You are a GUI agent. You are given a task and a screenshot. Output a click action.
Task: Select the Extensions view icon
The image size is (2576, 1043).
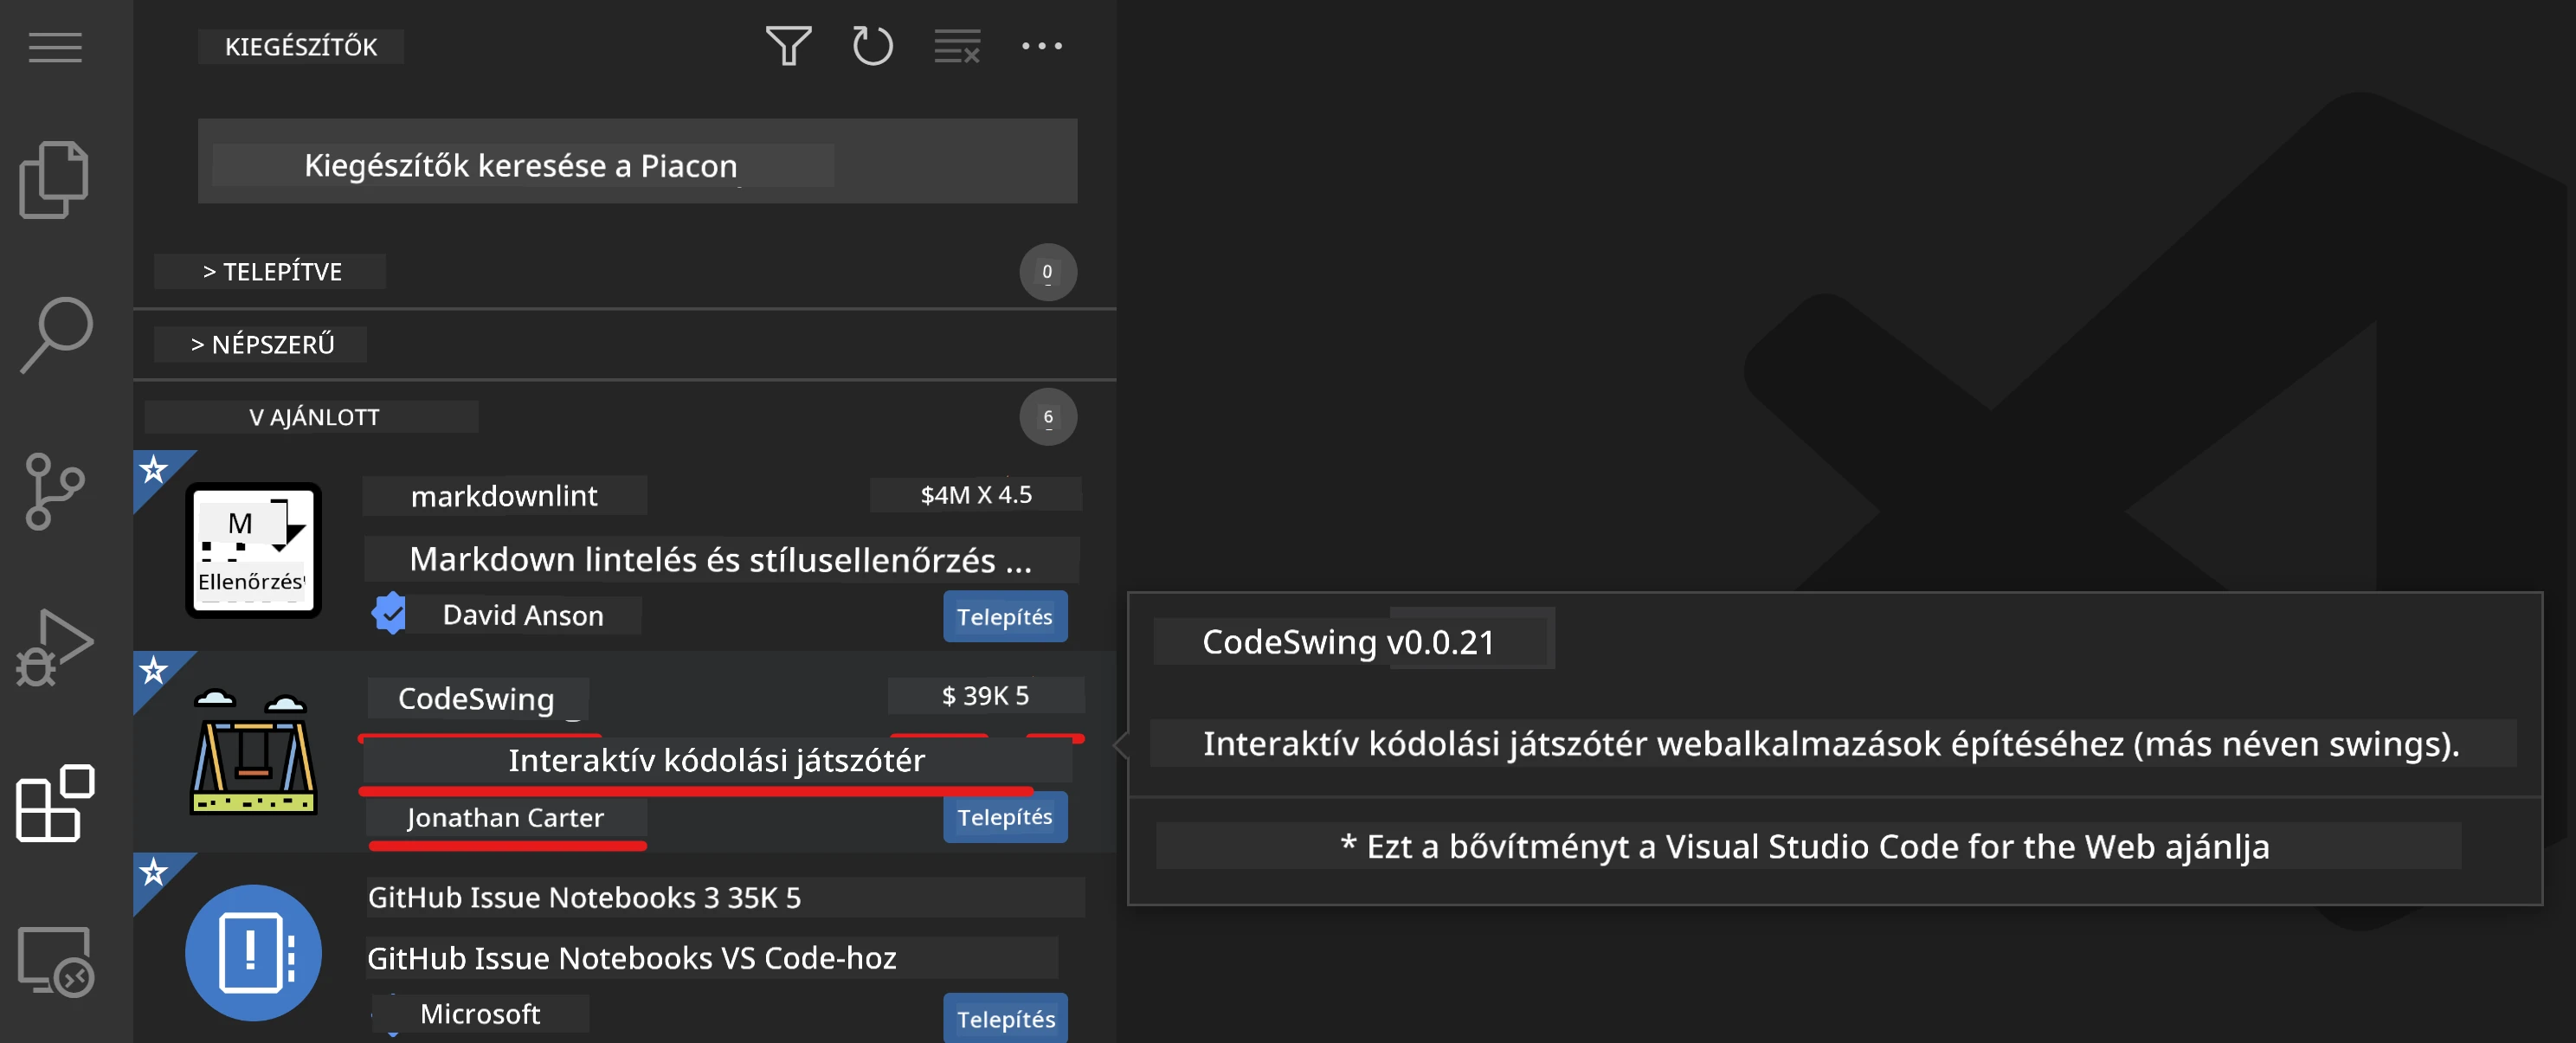[x=55, y=803]
